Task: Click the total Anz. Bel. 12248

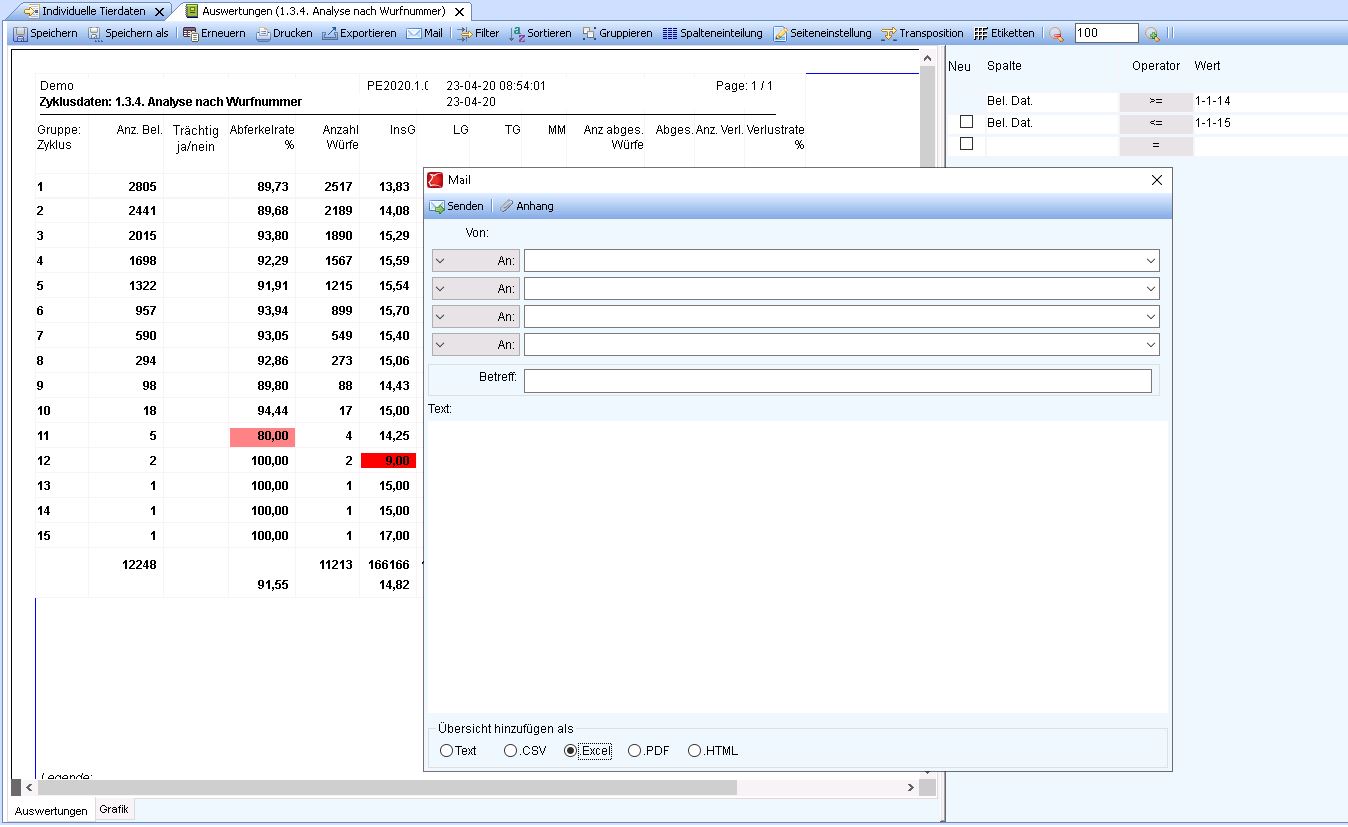Action: click(x=139, y=565)
